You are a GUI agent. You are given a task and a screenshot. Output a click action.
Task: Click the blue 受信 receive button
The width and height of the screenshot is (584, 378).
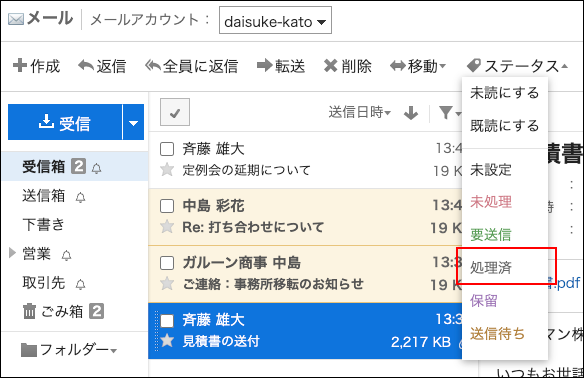click(65, 122)
